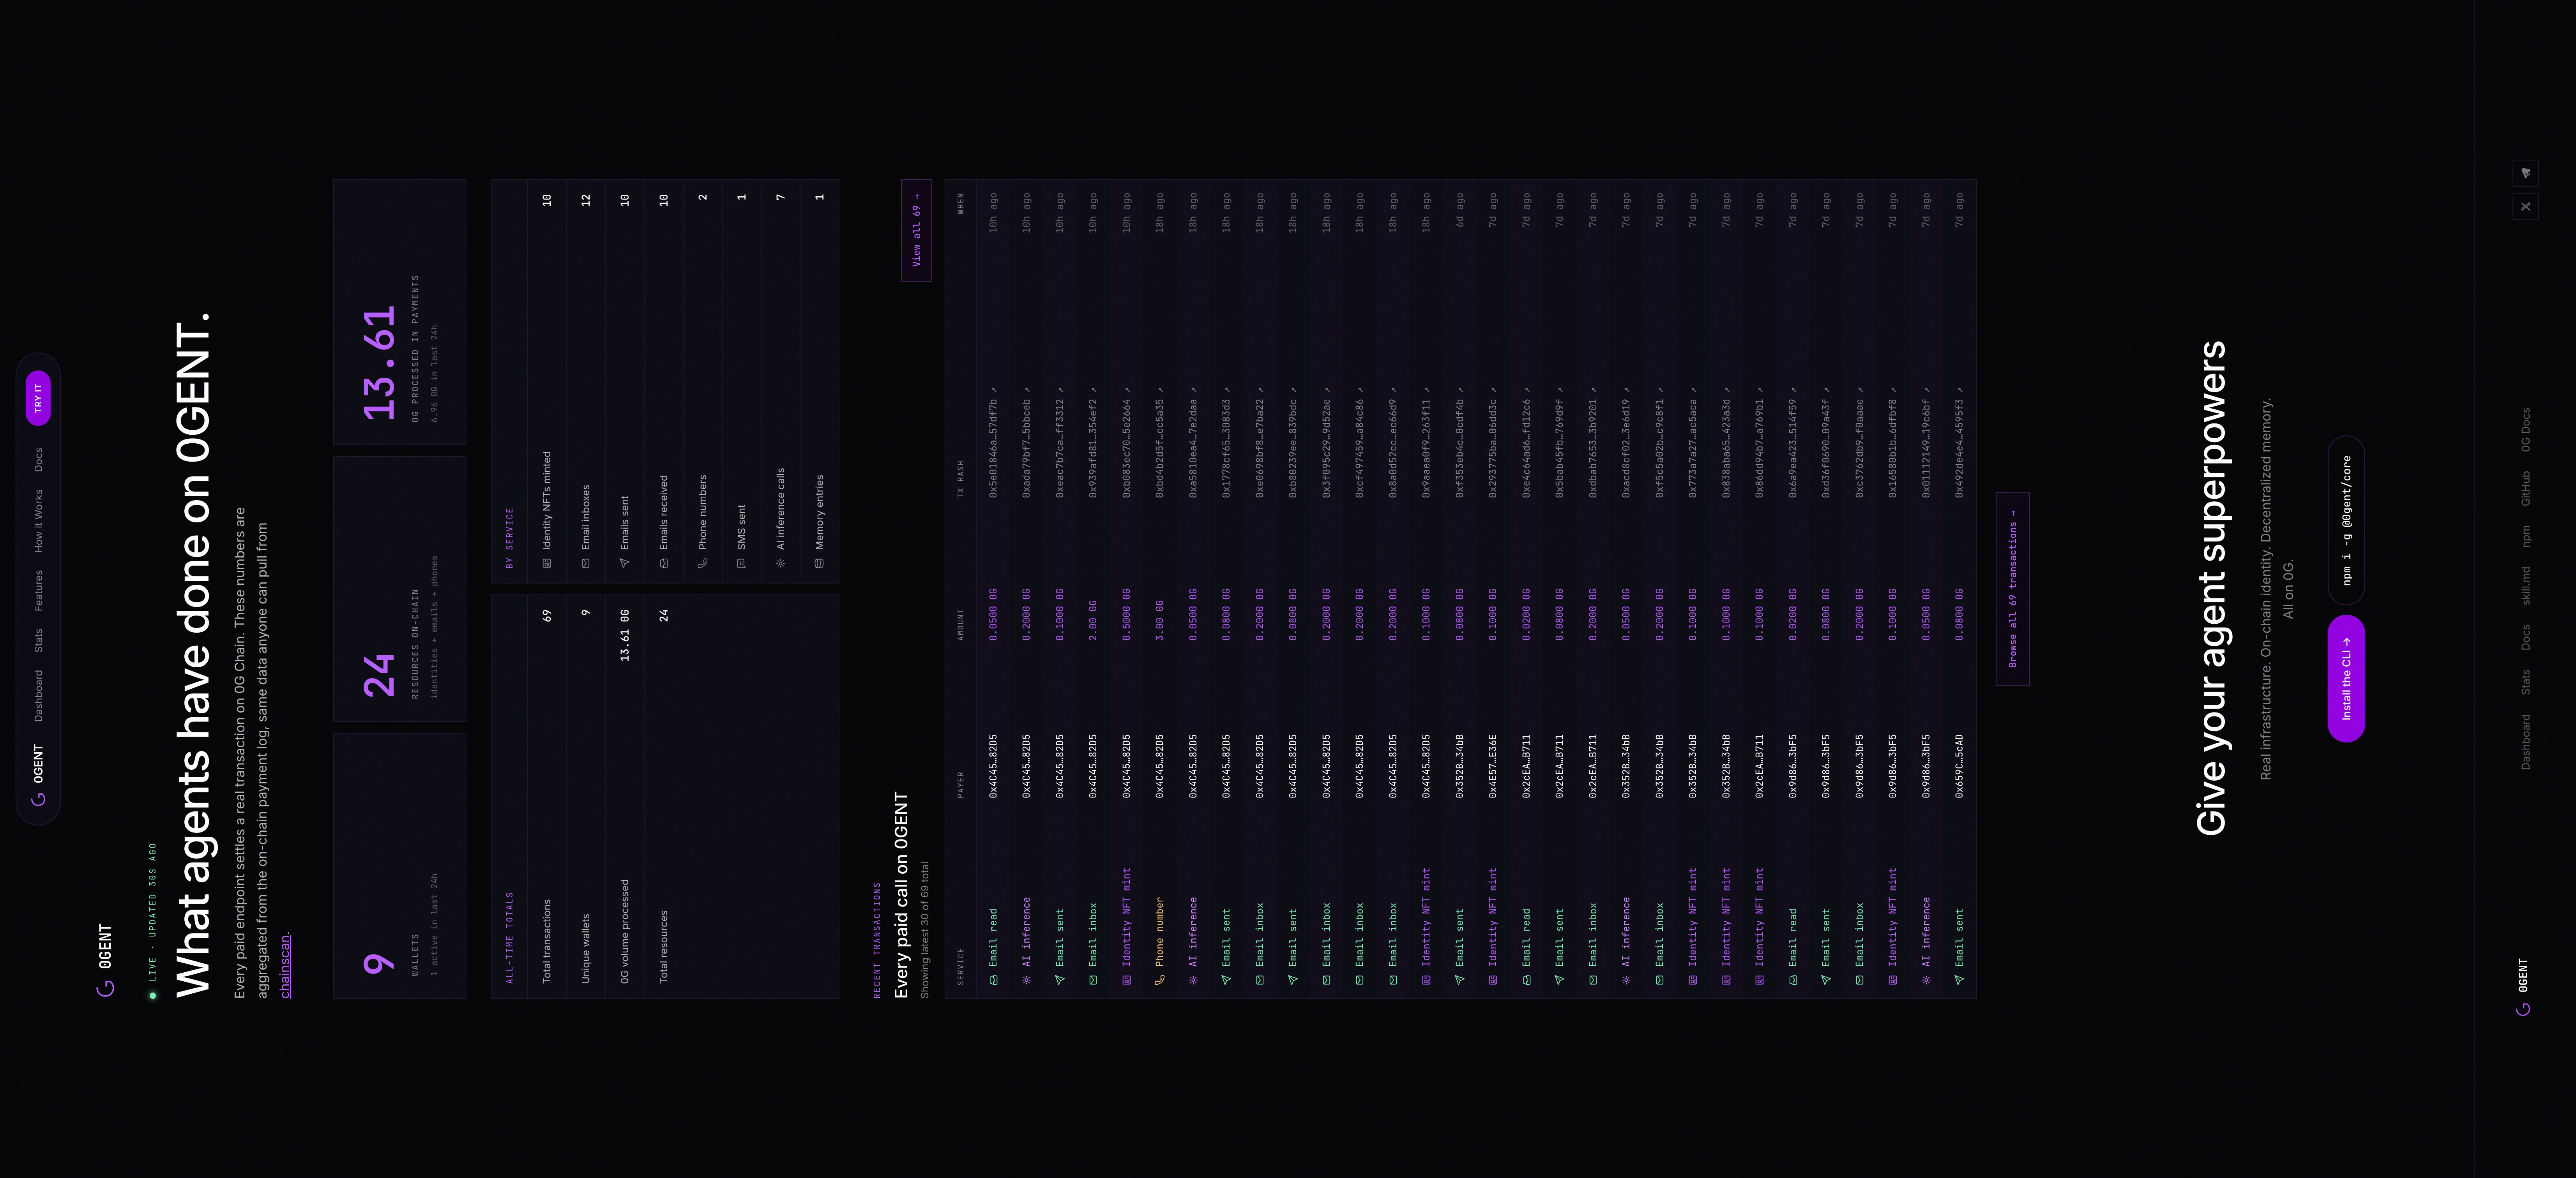Open Docs in the top navigation
This screenshot has width=2576, height=1178.
point(38,460)
